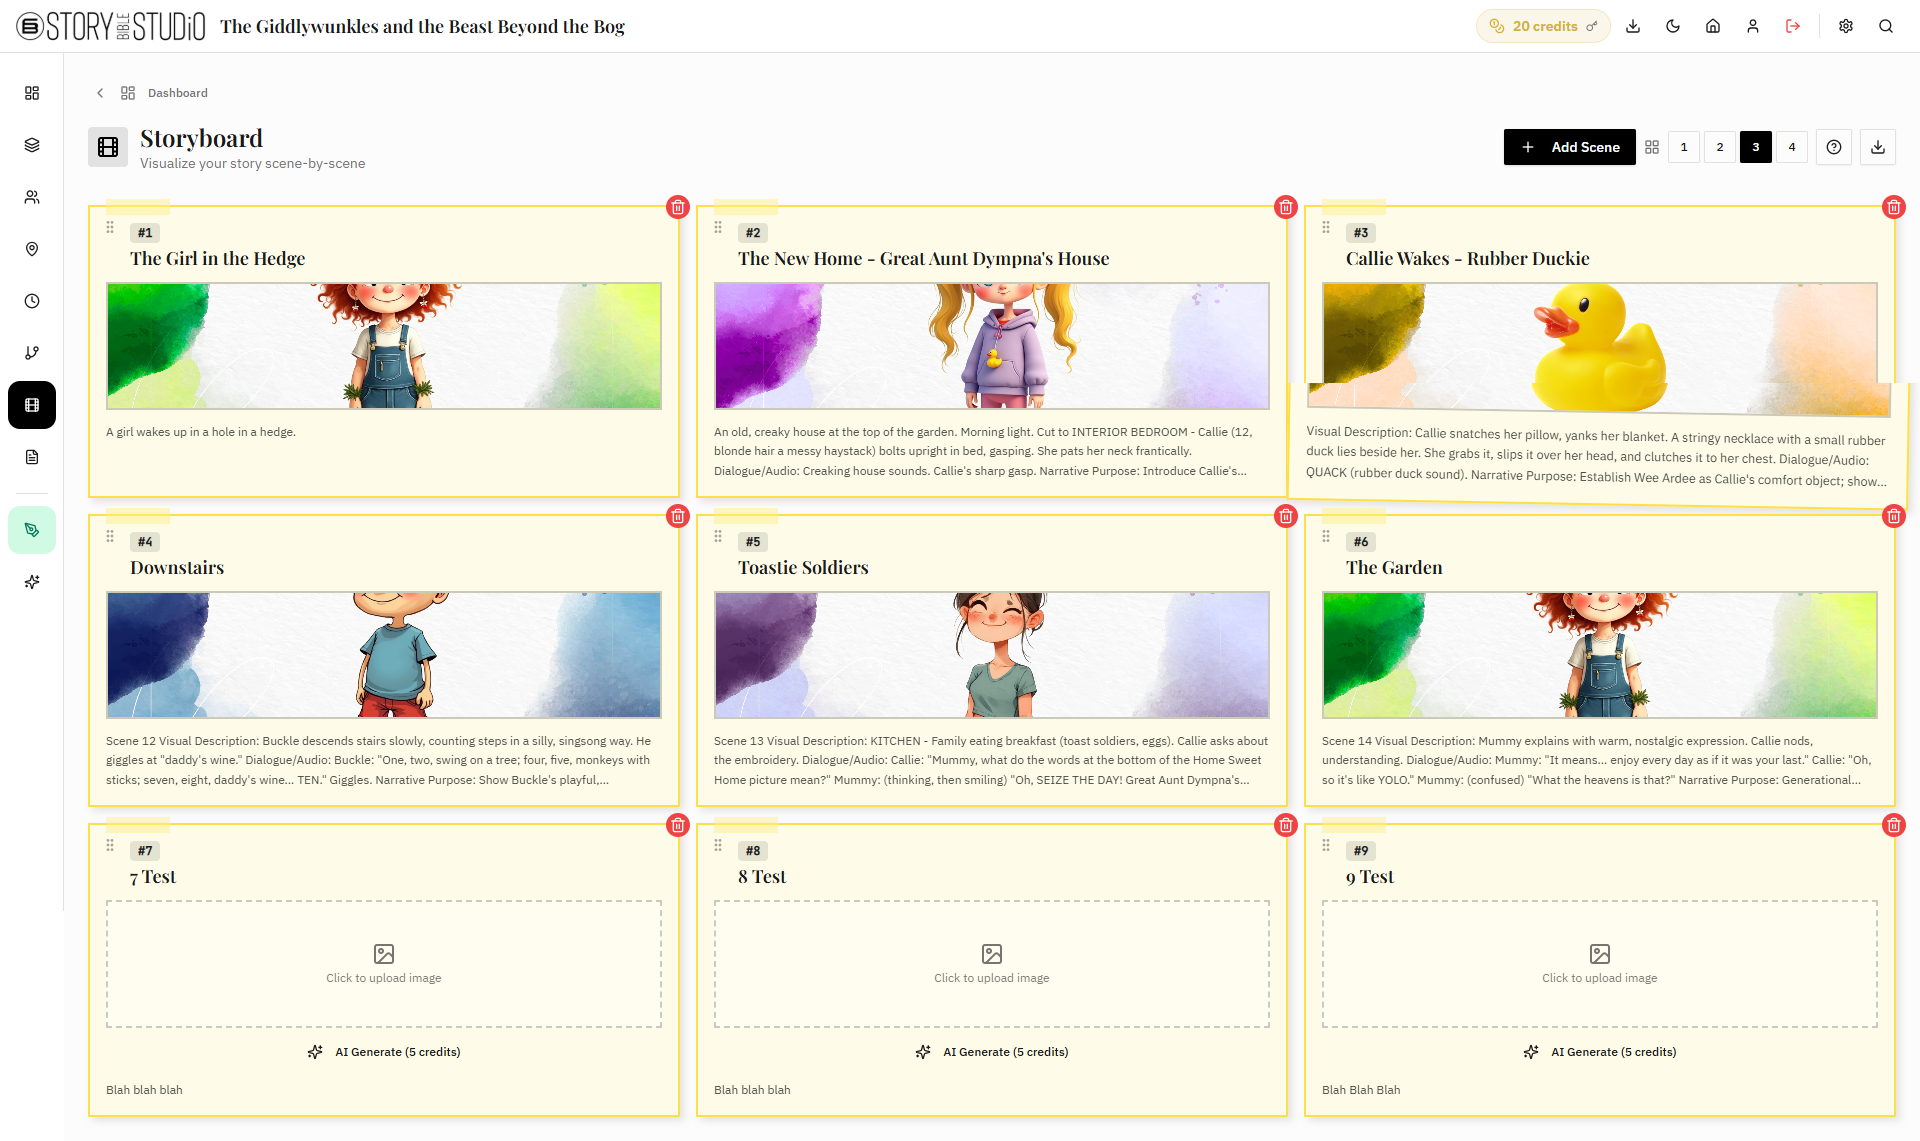The image size is (1920, 1141).
Task: Click the title 'Downstairs'
Action: coord(177,568)
